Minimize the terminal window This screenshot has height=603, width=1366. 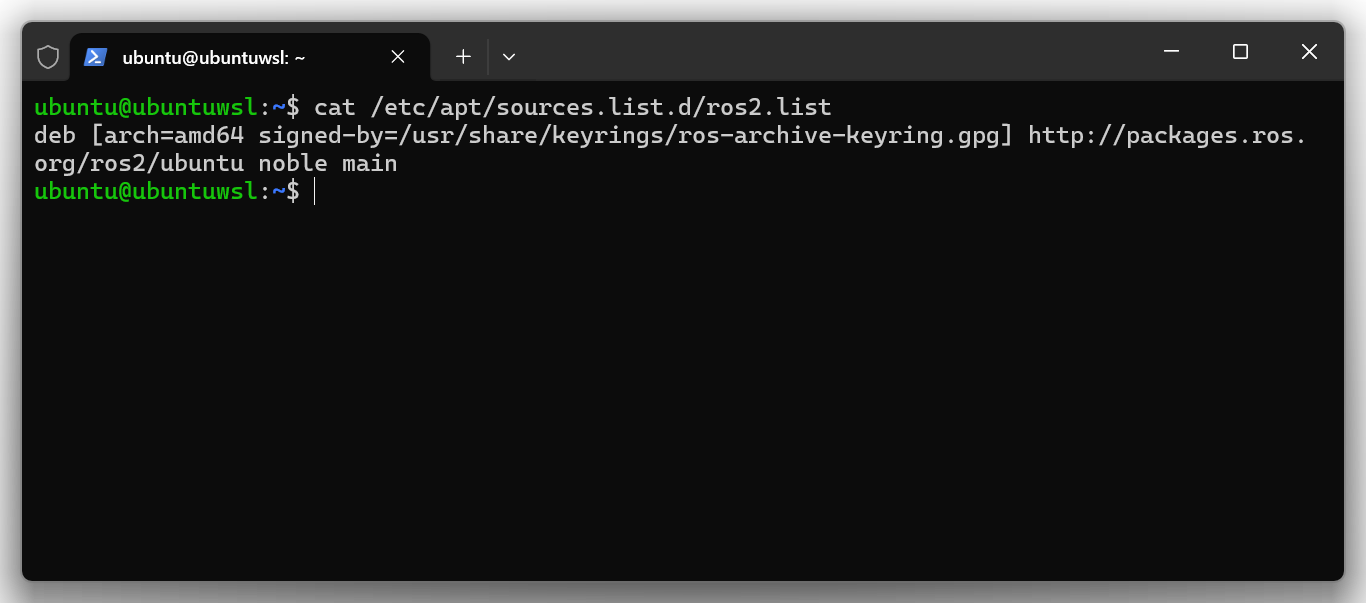pos(1172,52)
